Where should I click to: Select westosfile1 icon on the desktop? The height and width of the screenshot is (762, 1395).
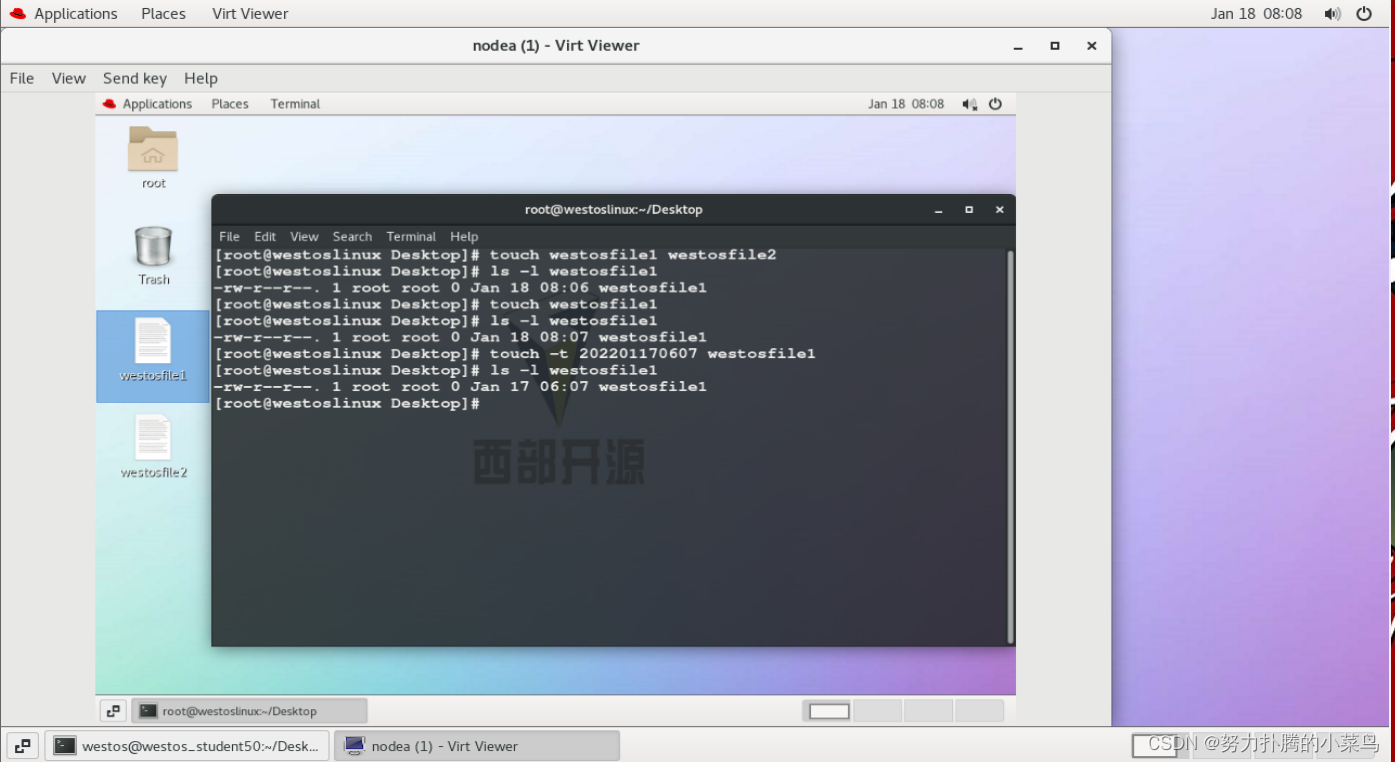click(153, 341)
